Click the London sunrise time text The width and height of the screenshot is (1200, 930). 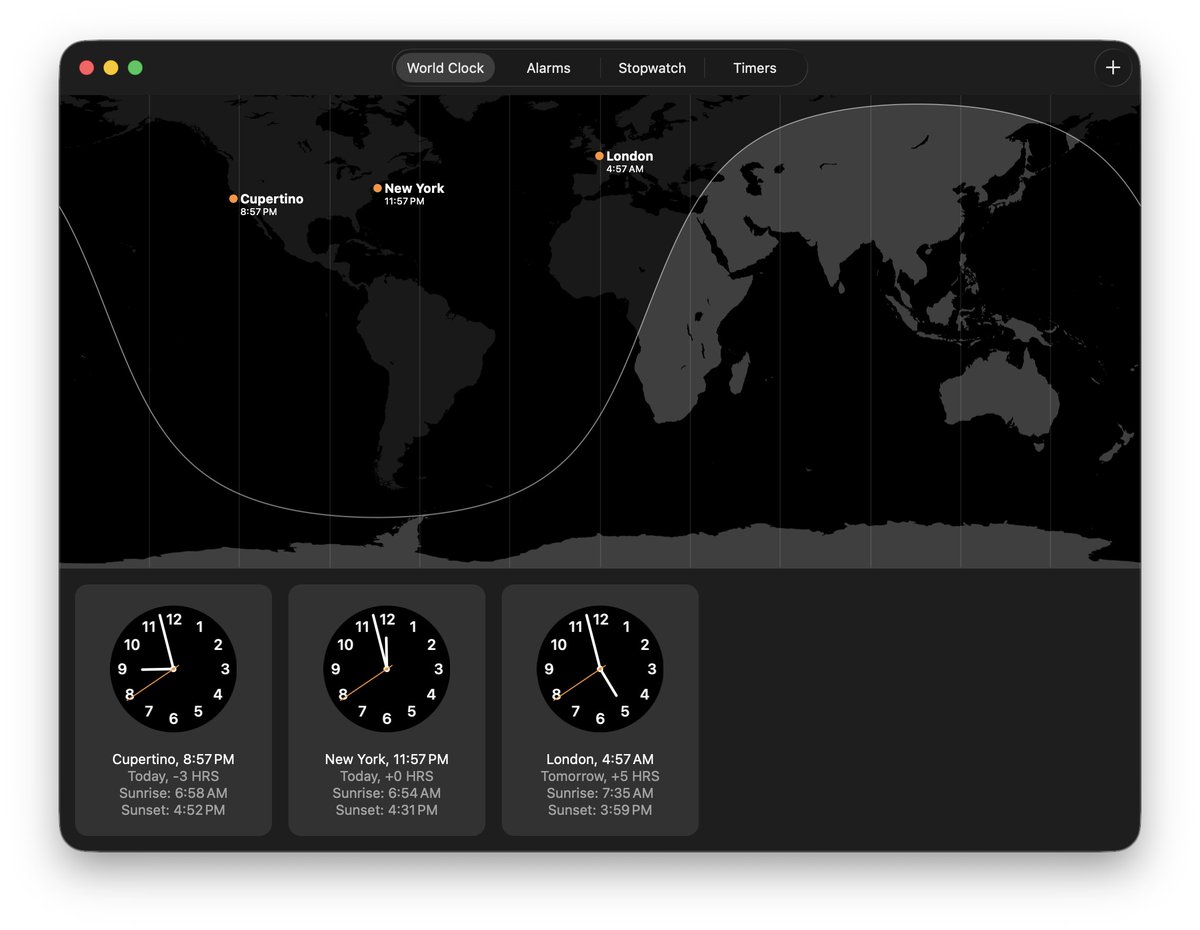[600, 793]
